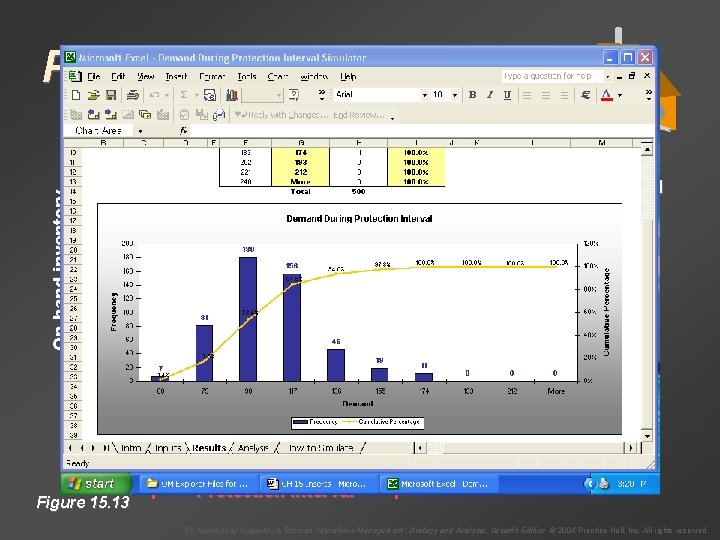720x540 pixels.
Task: Open the Insert menu
Action: click(x=176, y=76)
